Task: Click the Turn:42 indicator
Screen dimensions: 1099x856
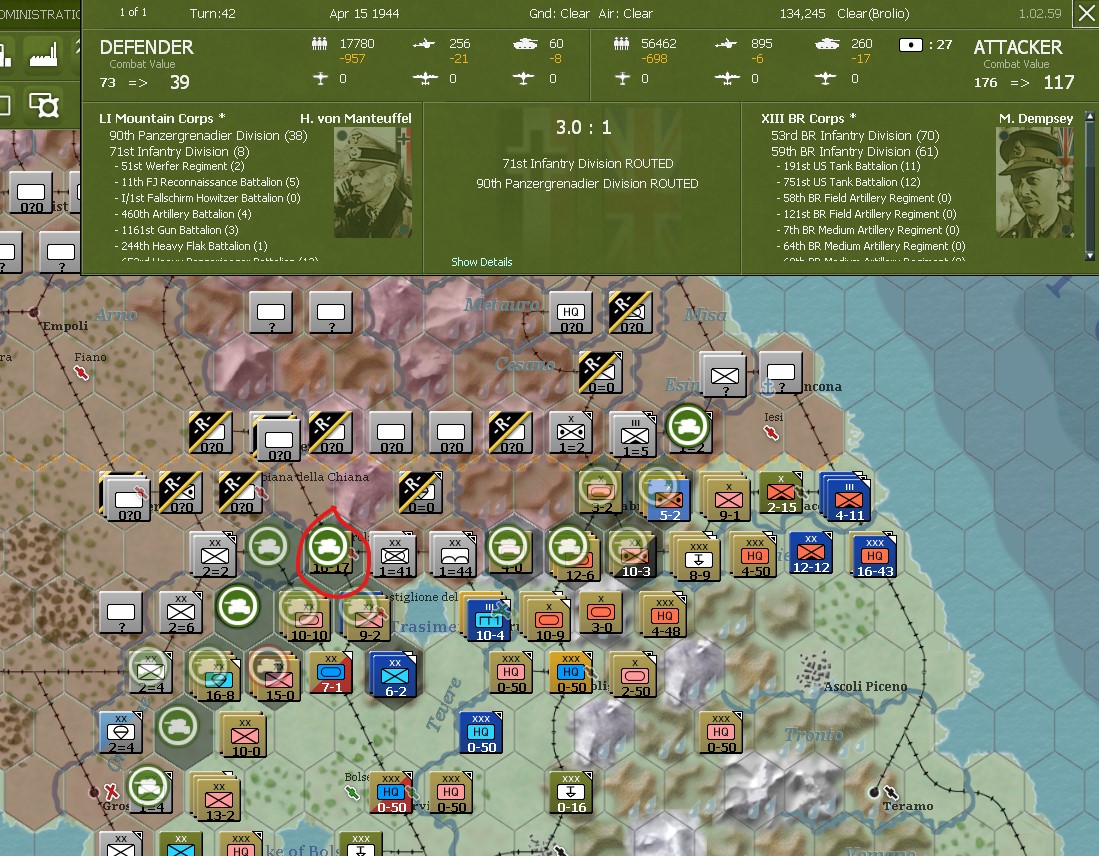Action: point(212,13)
